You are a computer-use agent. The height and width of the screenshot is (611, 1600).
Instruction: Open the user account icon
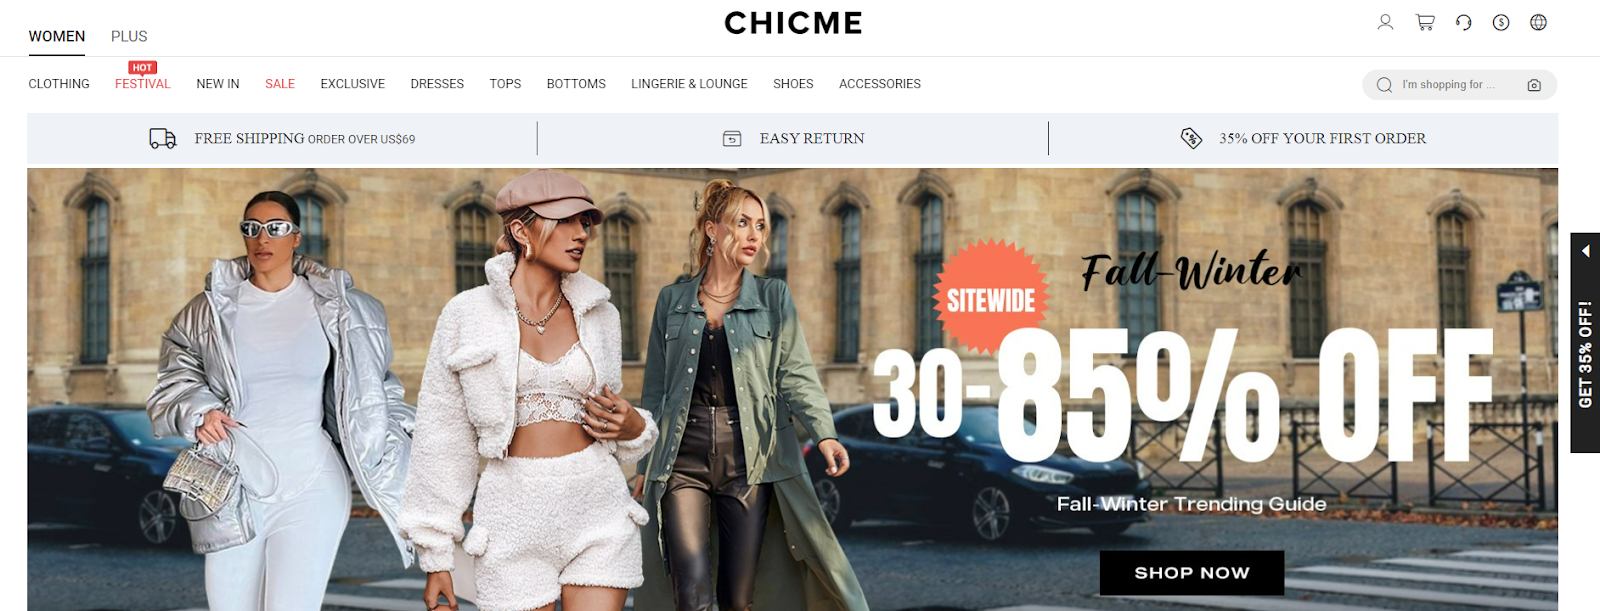click(1385, 22)
